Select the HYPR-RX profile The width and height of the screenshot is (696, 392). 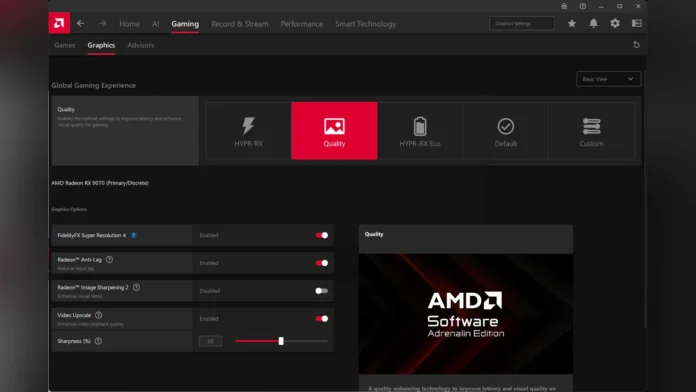[x=249, y=131]
